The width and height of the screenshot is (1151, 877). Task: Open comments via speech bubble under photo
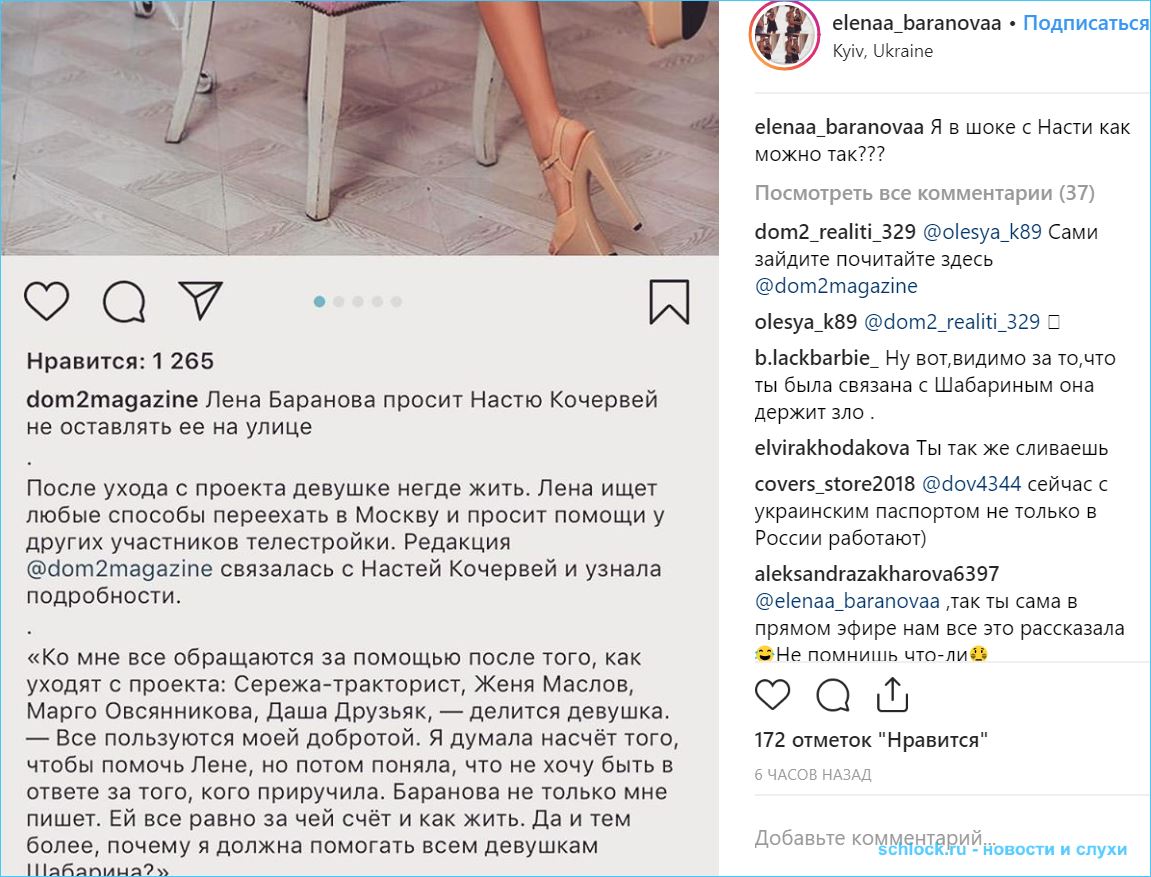pos(124,301)
